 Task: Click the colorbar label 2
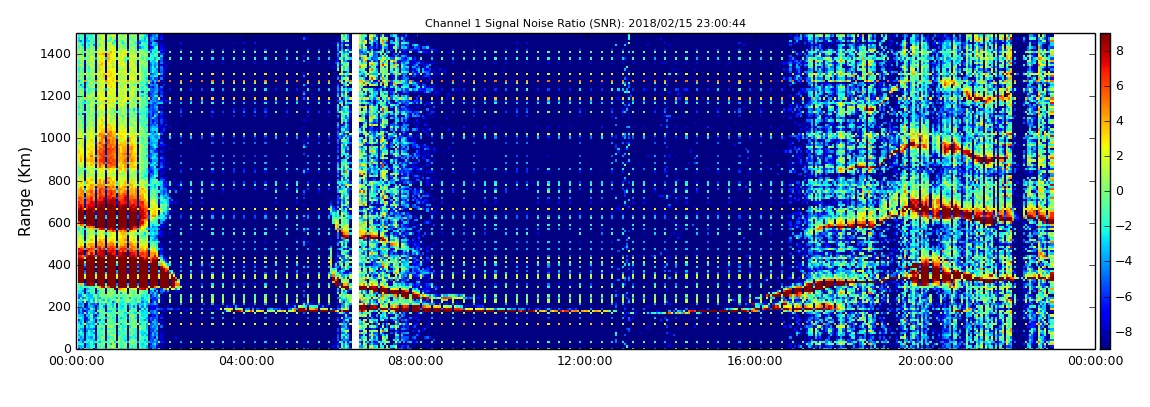1120,156
